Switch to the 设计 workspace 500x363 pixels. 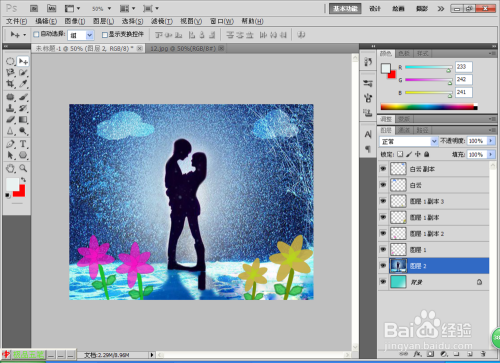(375, 9)
